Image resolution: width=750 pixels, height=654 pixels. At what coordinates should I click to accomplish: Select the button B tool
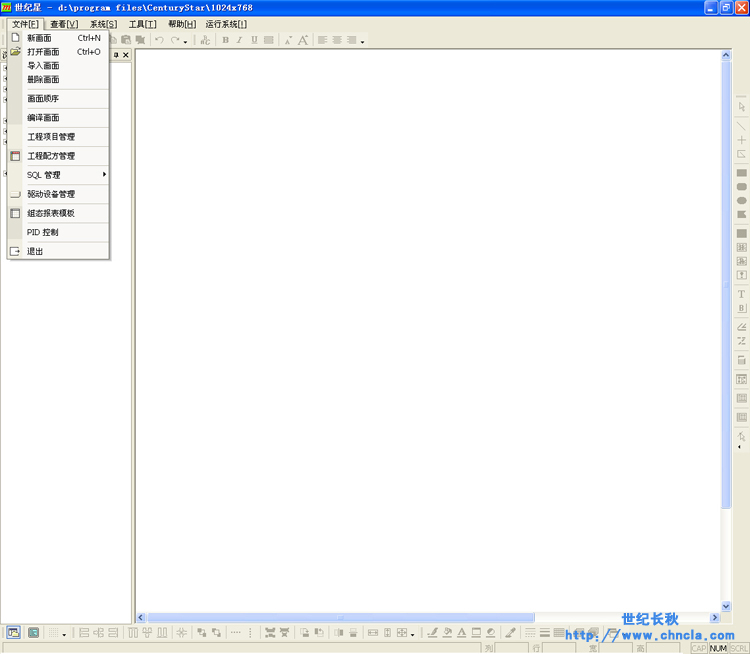click(742, 308)
